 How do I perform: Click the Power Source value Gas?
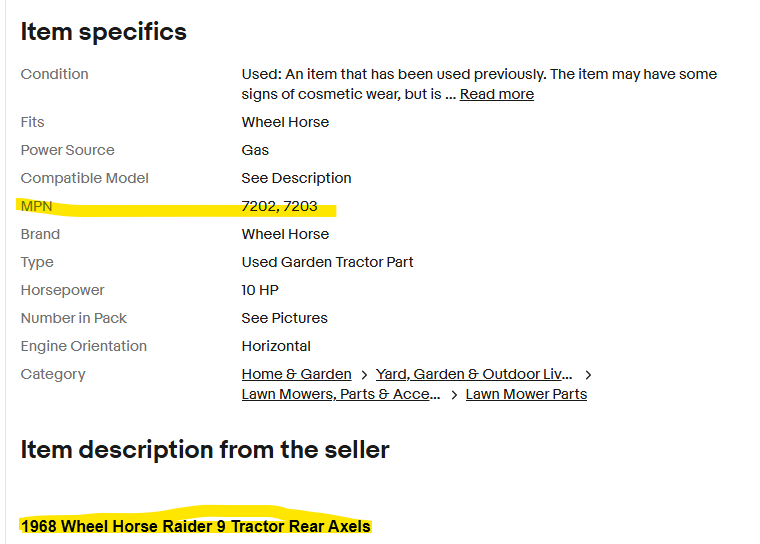(255, 150)
